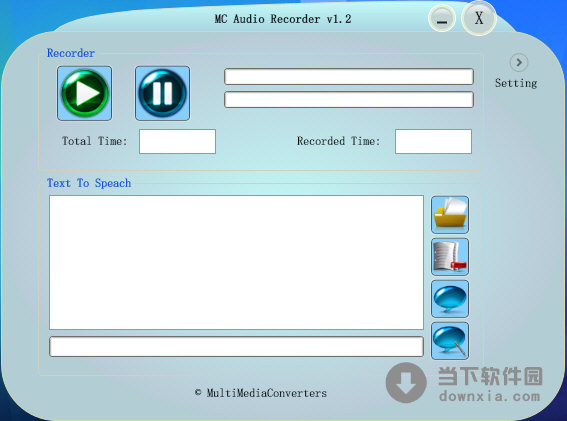
Task: Open a text file with the folder icon
Action: coord(450,215)
